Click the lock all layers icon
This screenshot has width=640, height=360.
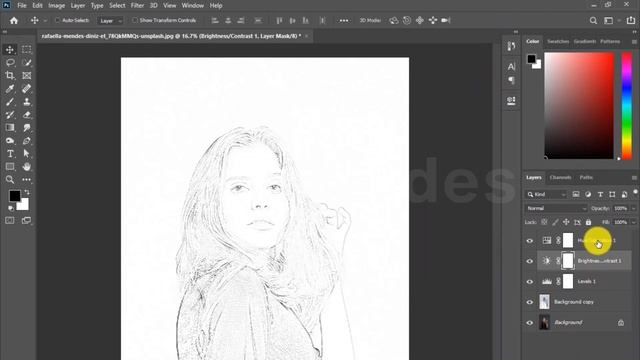[x=588, y=222]
